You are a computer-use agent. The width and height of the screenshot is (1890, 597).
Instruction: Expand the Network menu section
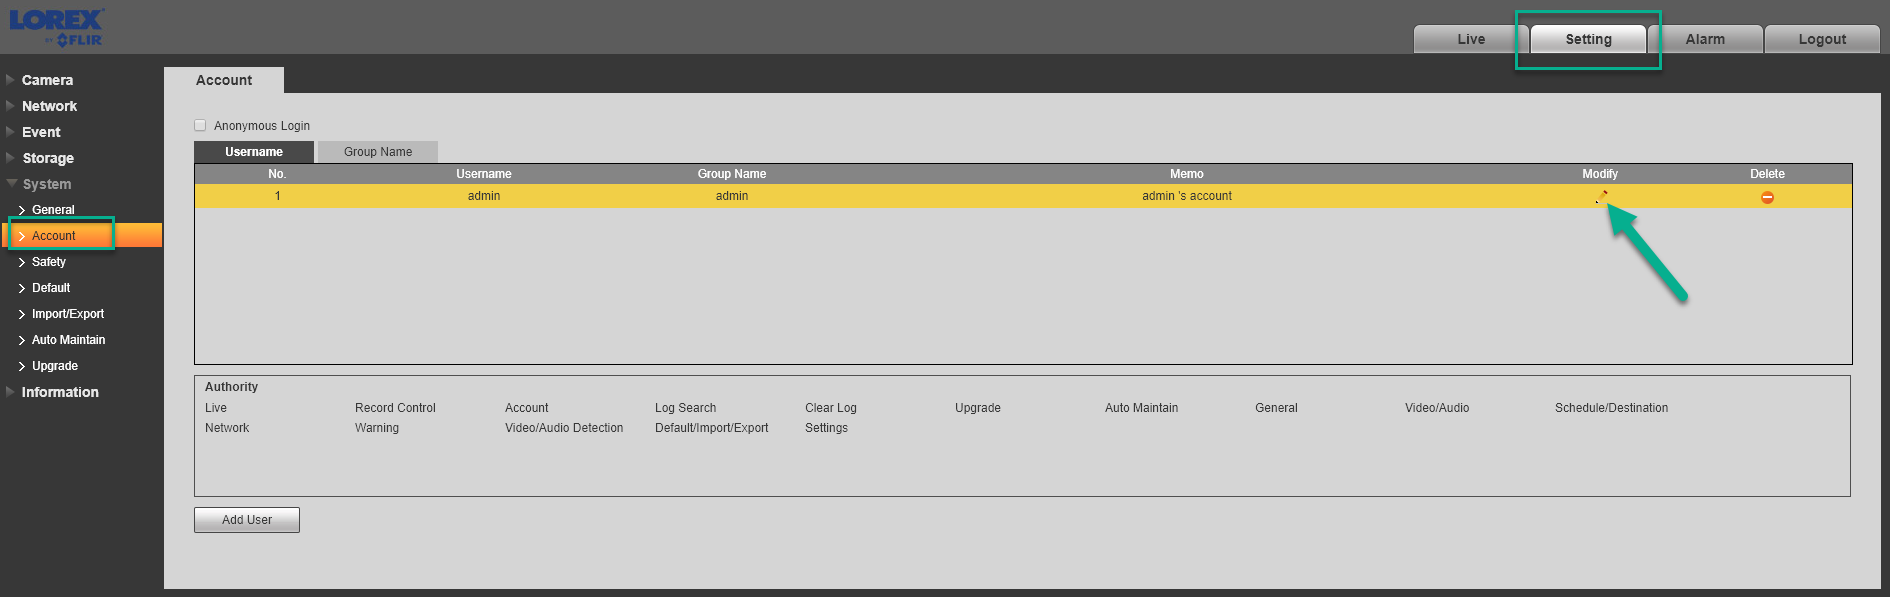point(49,106)
